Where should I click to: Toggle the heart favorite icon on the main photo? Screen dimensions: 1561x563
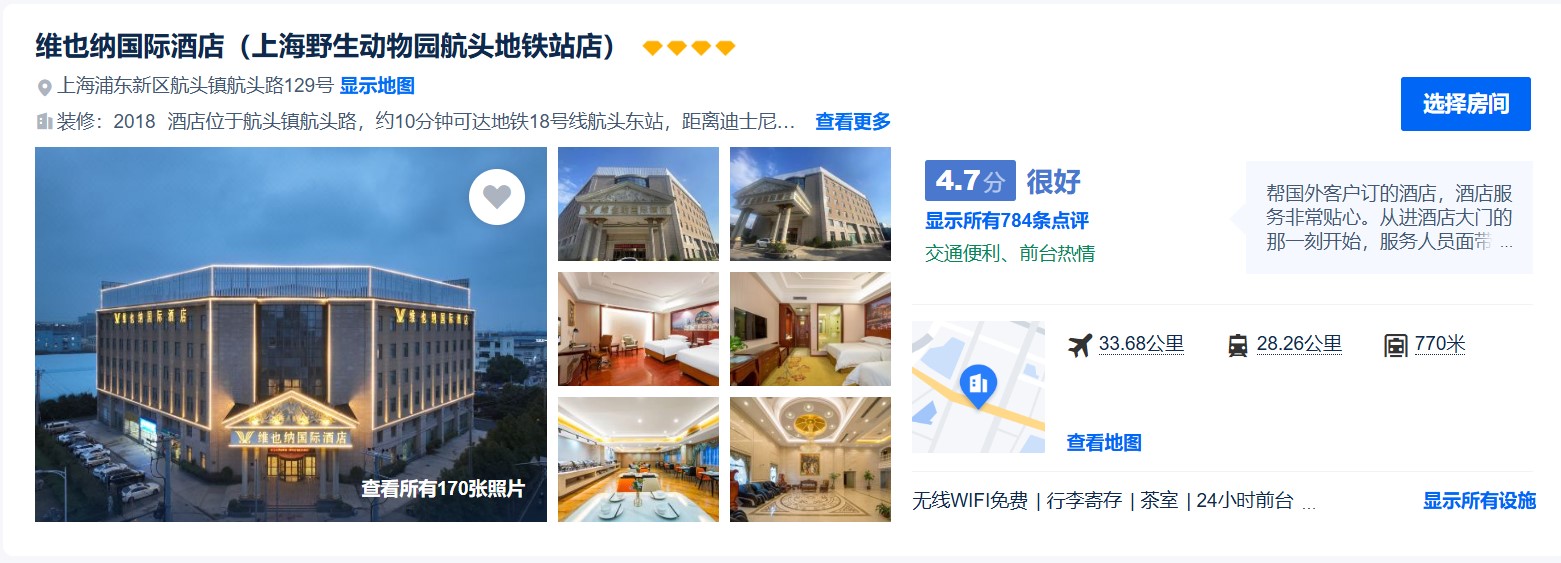tap(497, 197)
